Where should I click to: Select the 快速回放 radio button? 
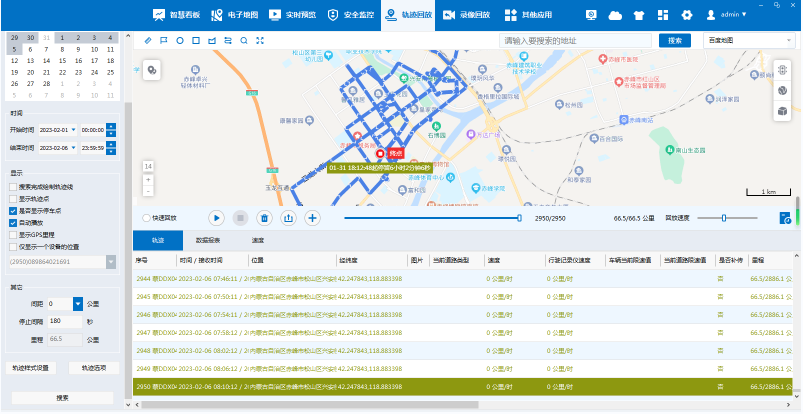pos(147,217)
